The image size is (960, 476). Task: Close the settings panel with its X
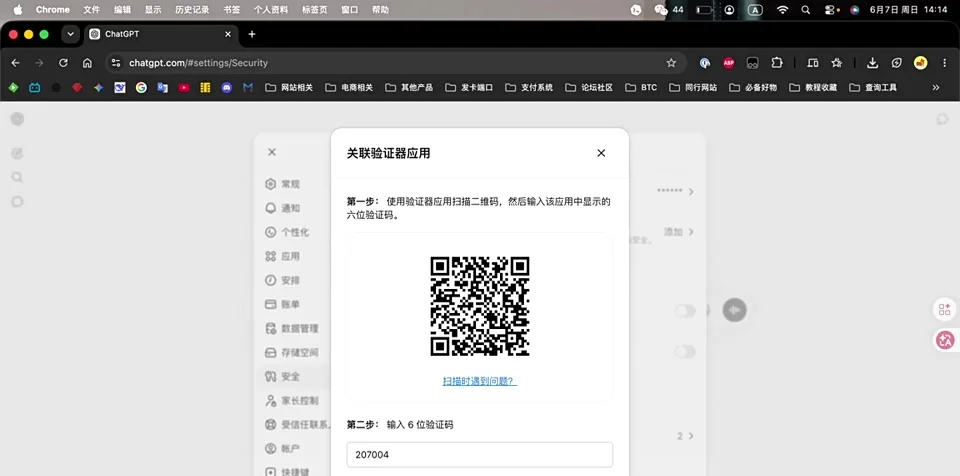click(272, 152)
